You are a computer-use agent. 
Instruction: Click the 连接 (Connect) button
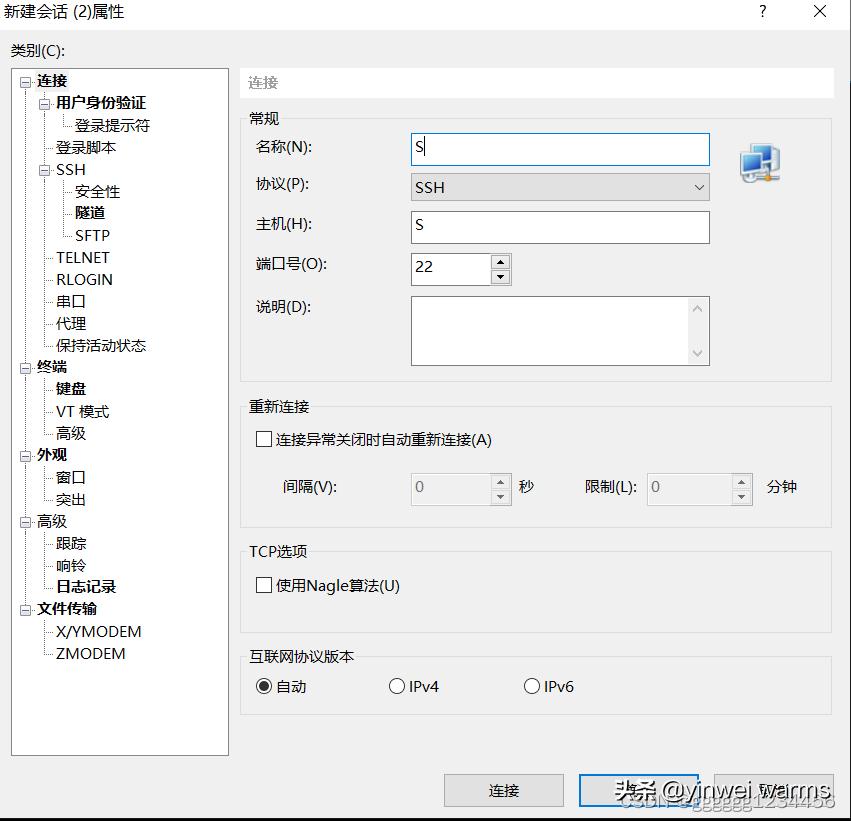tap(502, 790)
